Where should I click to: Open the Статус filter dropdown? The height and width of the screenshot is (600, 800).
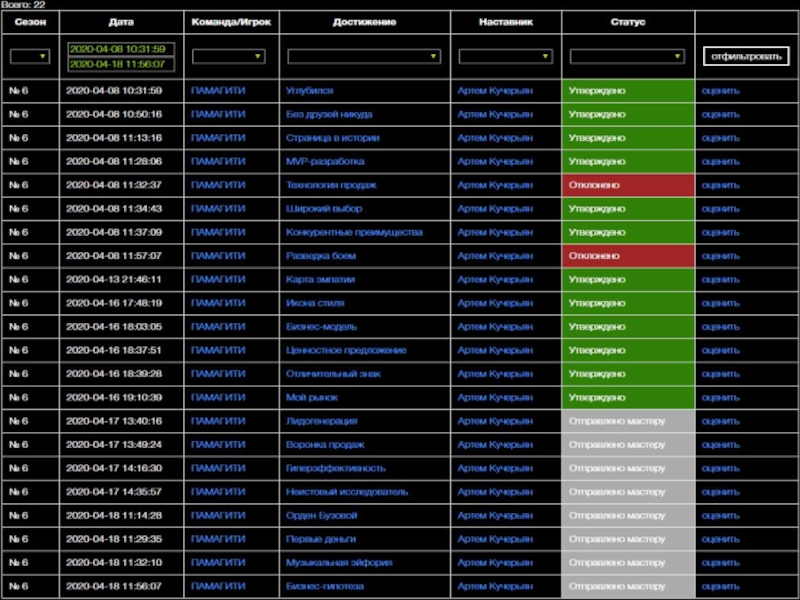627,57
